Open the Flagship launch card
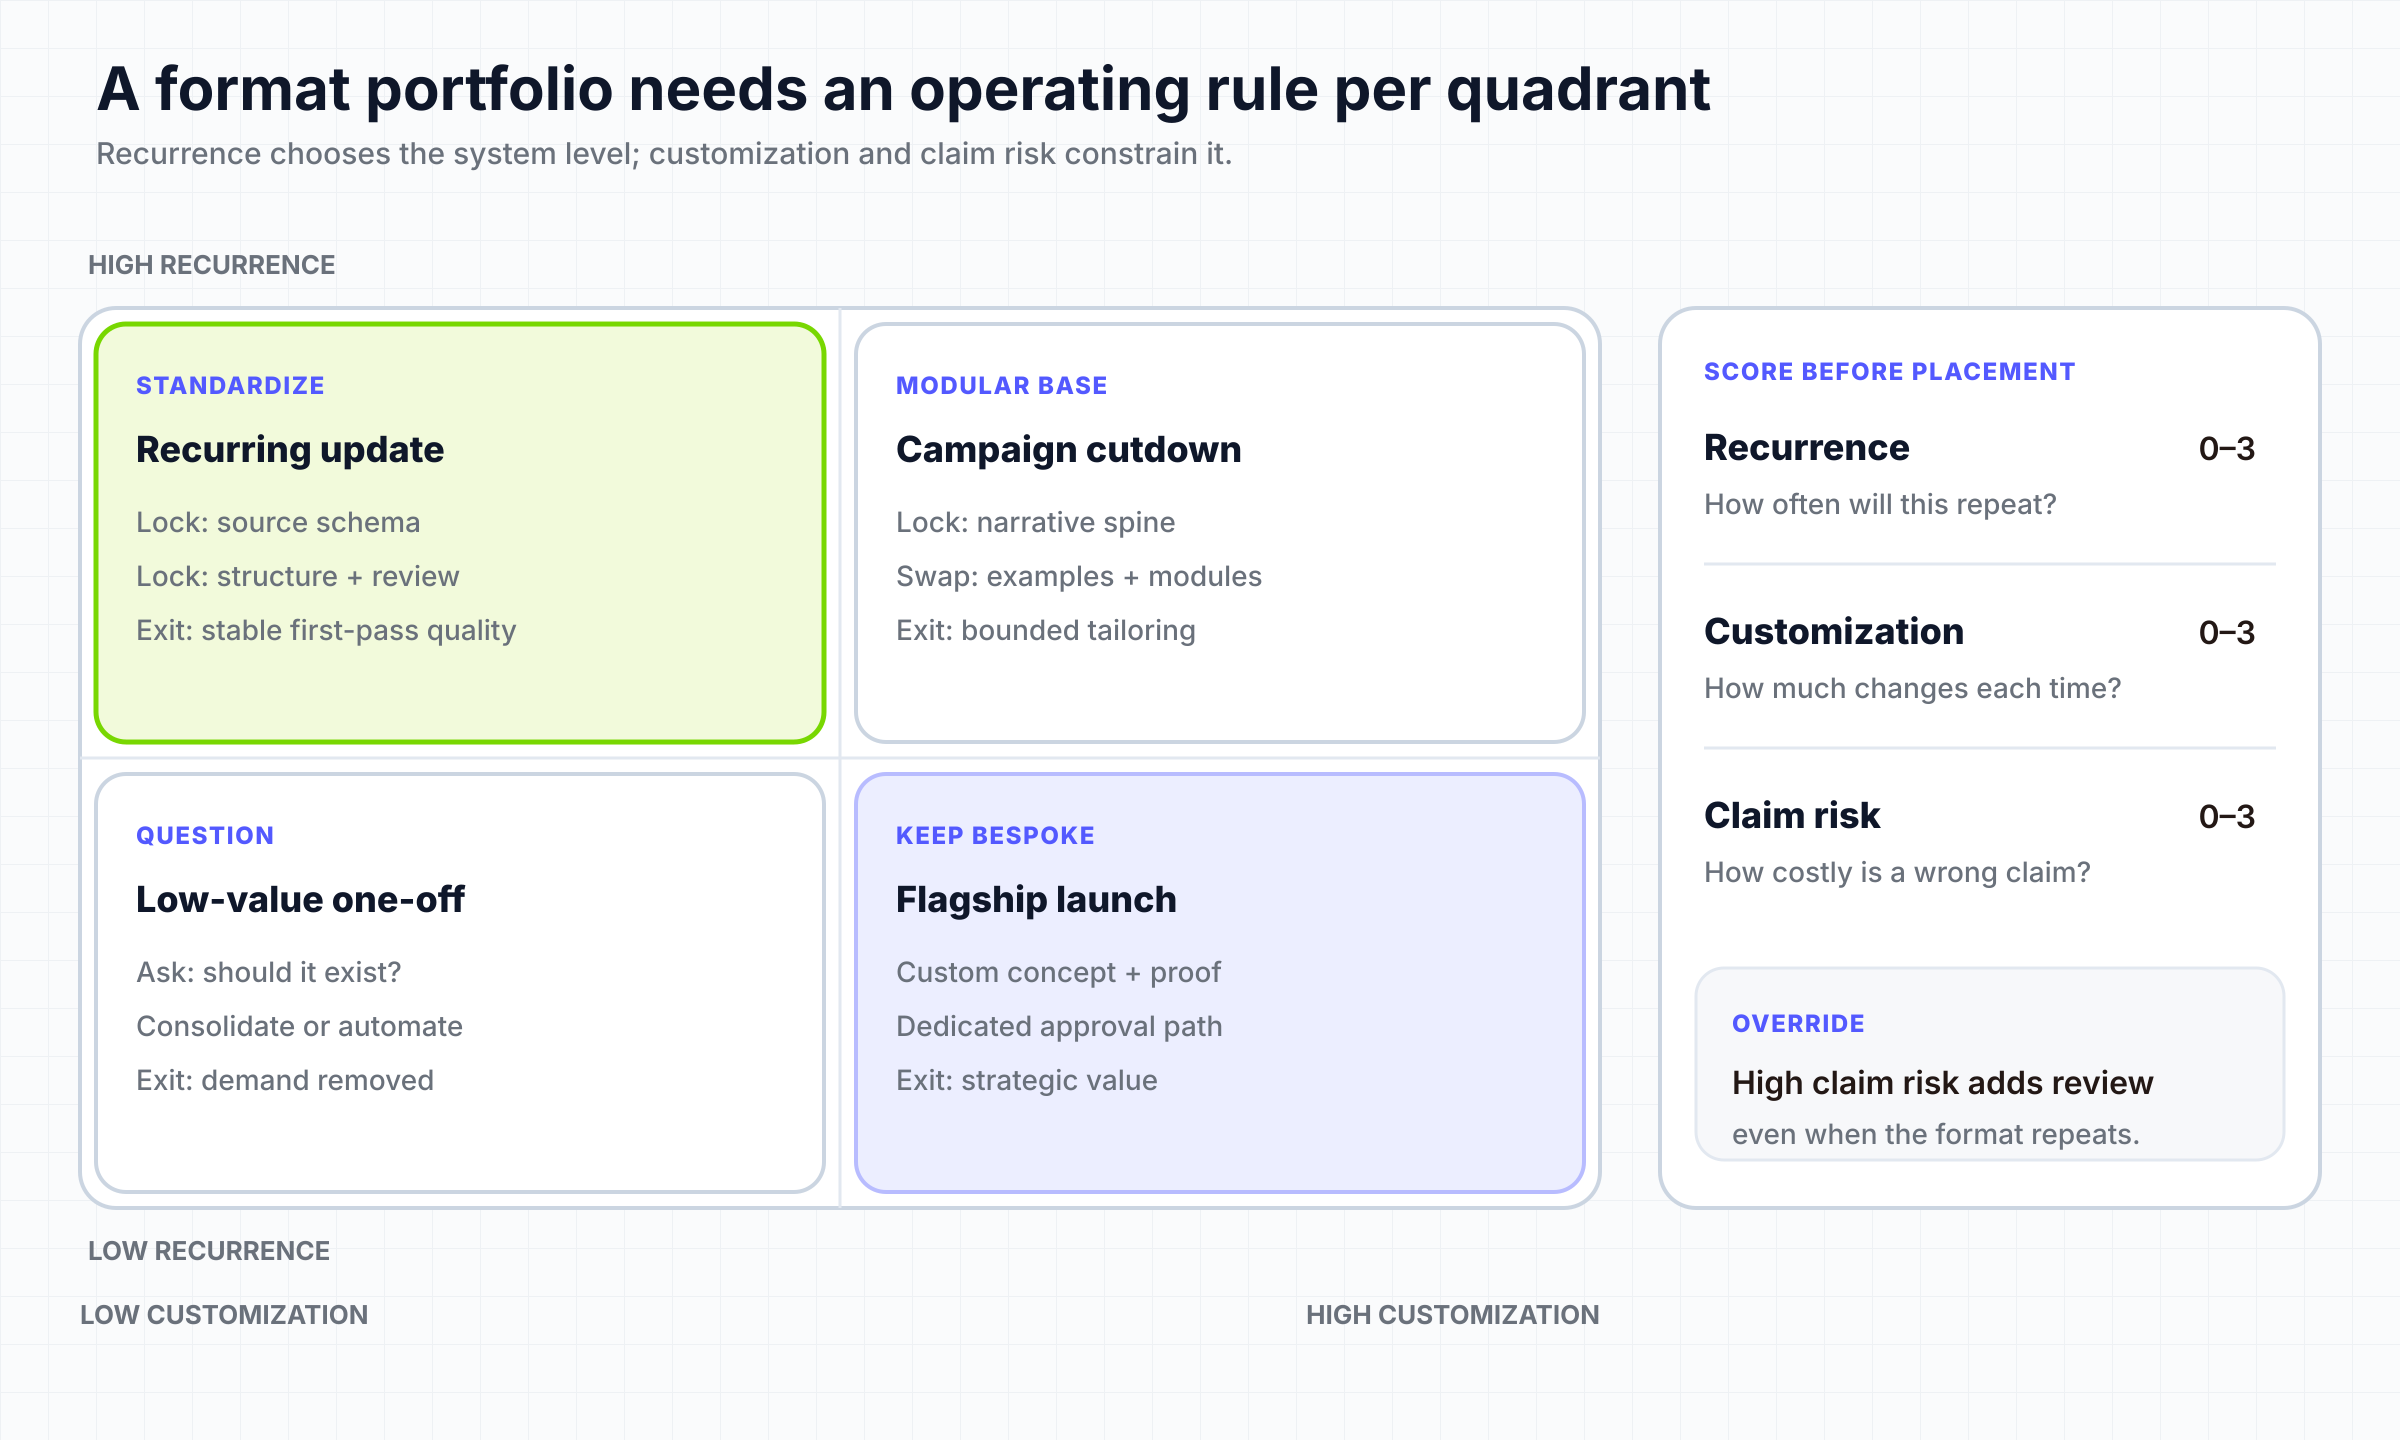The height and width of the screenshot is (1440, 2400). click(x=1220, y=983)
